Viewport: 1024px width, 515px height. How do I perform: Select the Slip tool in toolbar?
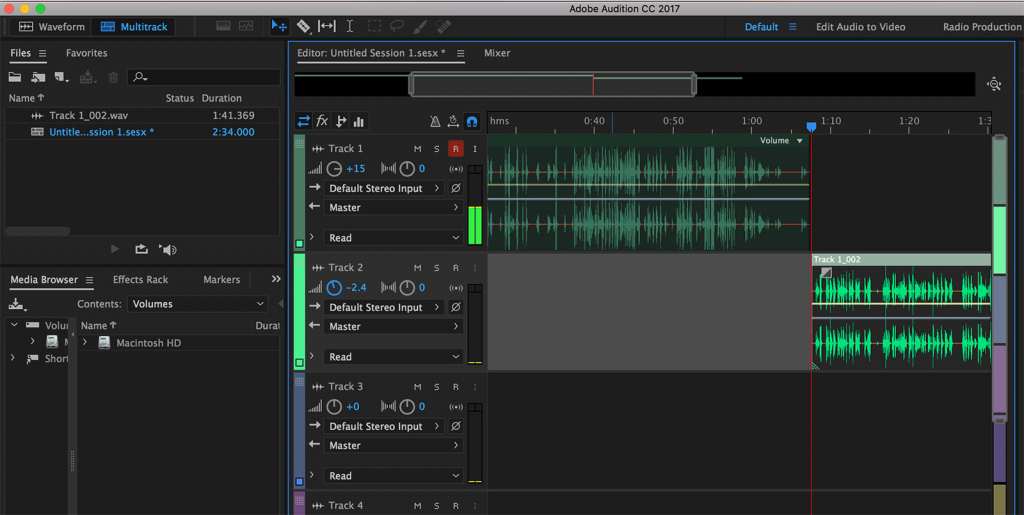click(327, 27)
